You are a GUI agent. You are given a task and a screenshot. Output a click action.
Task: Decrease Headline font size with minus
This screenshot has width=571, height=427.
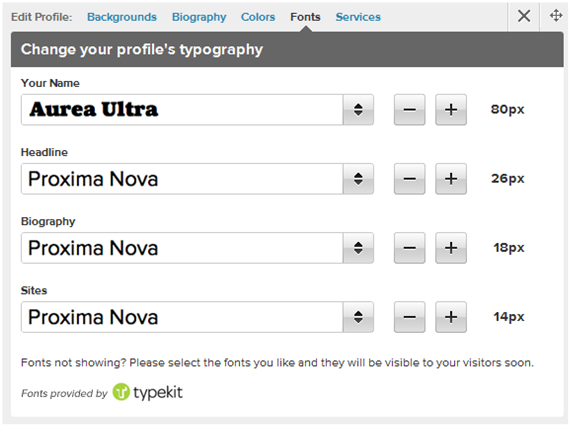pos(409,179)
